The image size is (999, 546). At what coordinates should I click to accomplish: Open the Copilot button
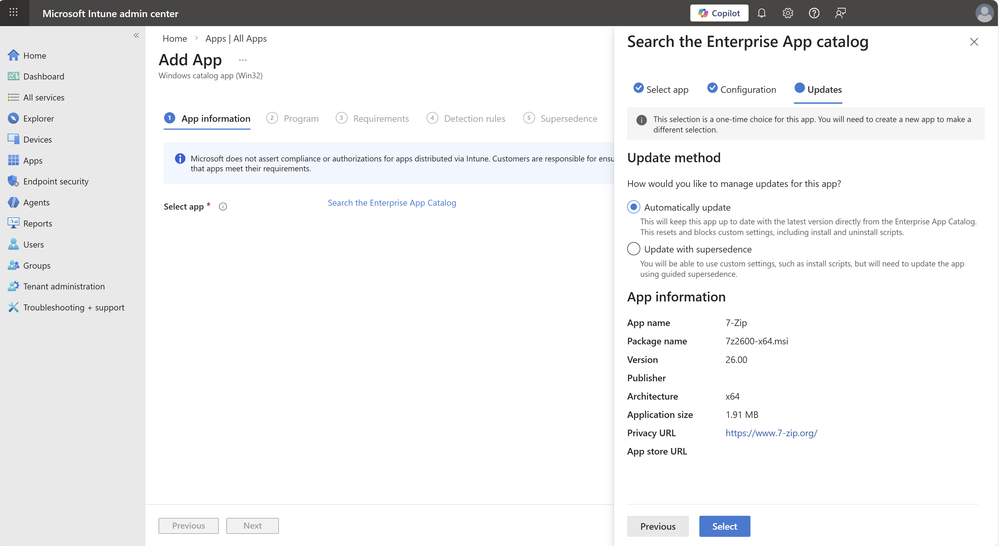pyautogui.click(x=719, y=13)
